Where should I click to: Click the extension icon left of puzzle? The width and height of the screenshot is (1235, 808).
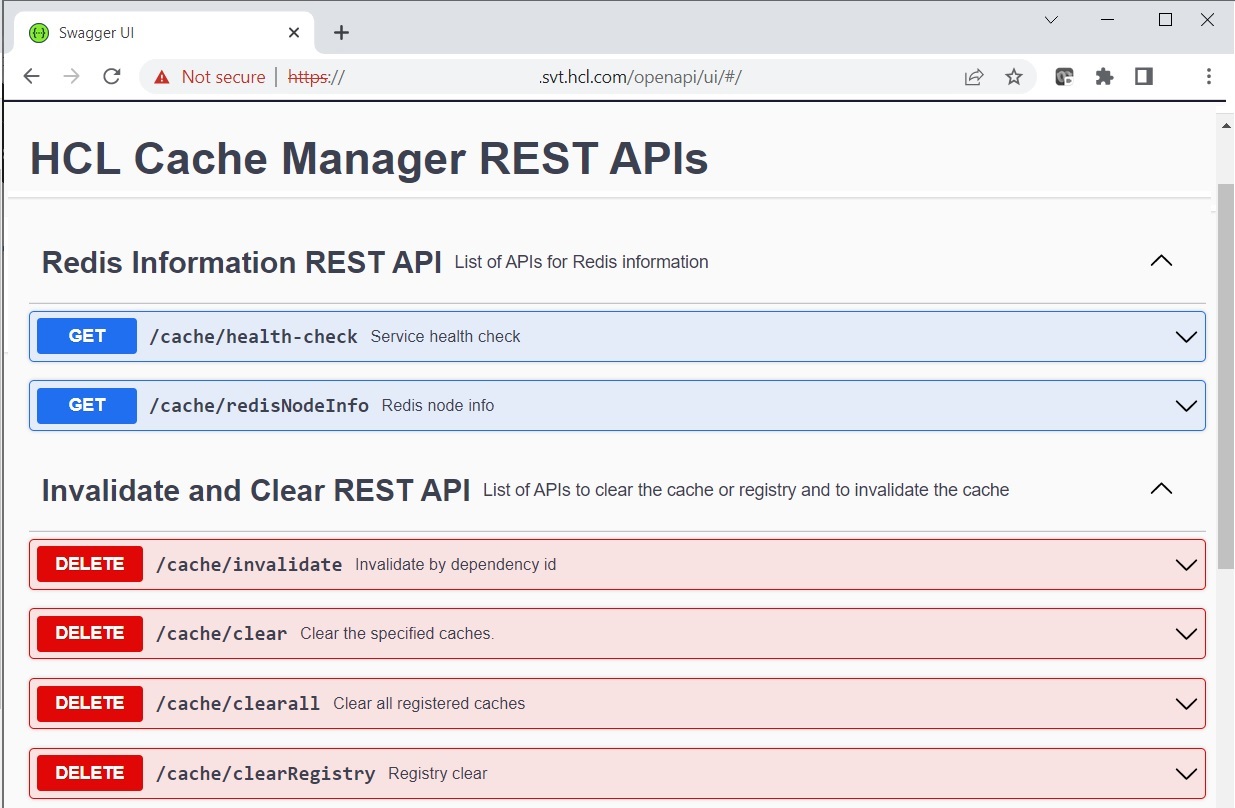1065,77
